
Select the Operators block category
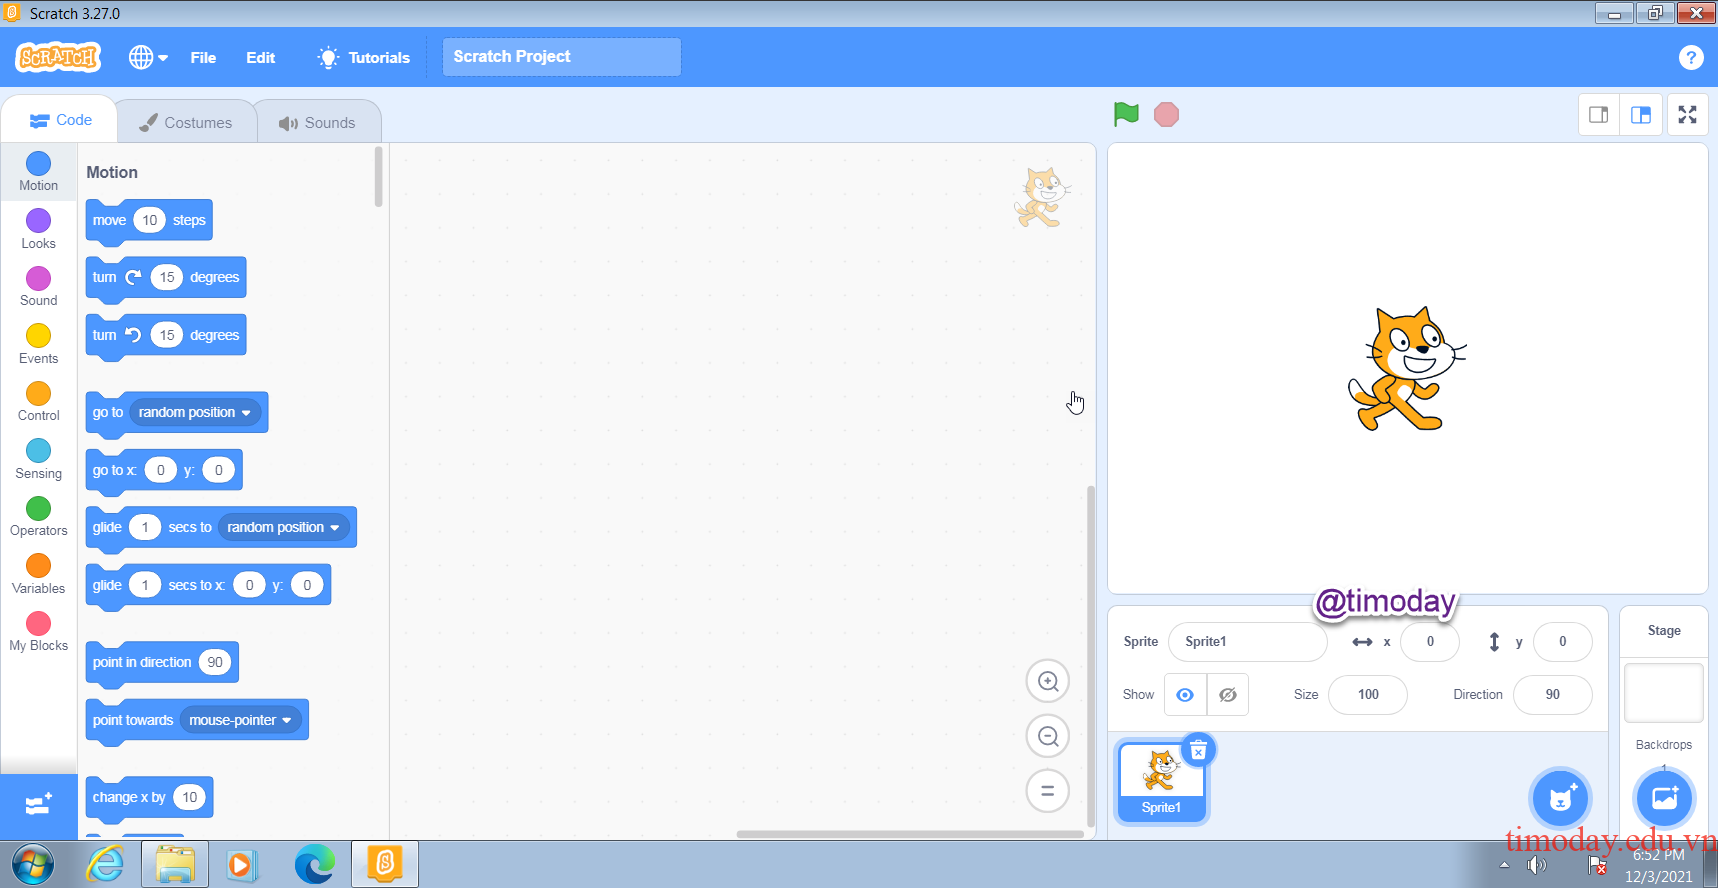[x=38, y=516]
